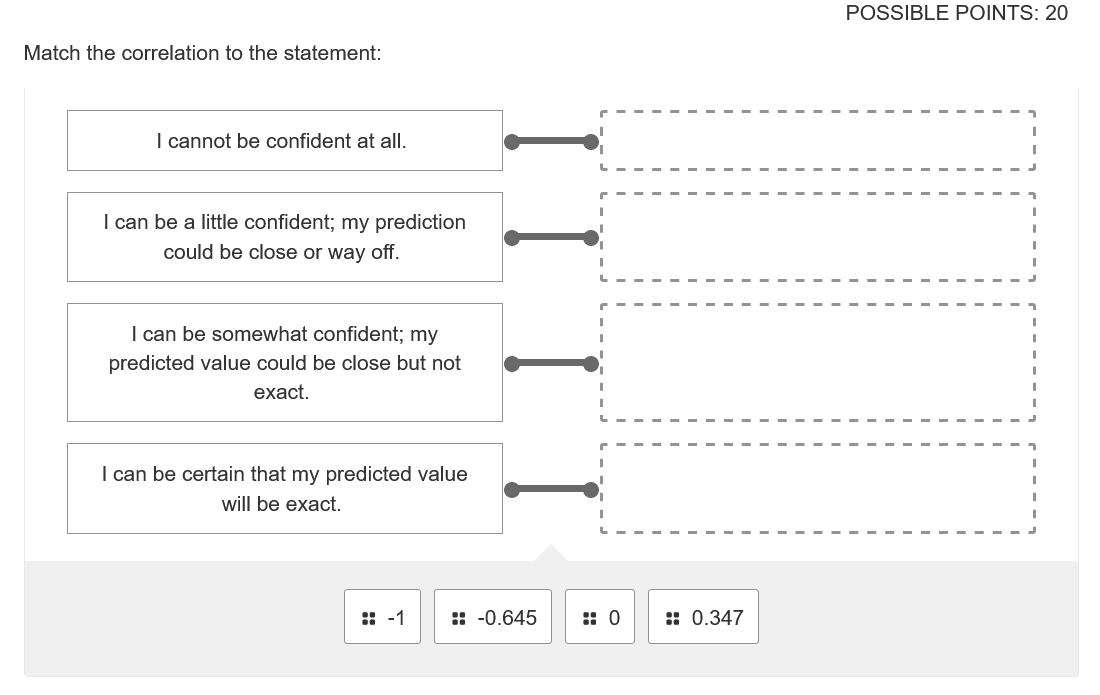Click the 'little confident; my prediction could be close' statement

285,236
